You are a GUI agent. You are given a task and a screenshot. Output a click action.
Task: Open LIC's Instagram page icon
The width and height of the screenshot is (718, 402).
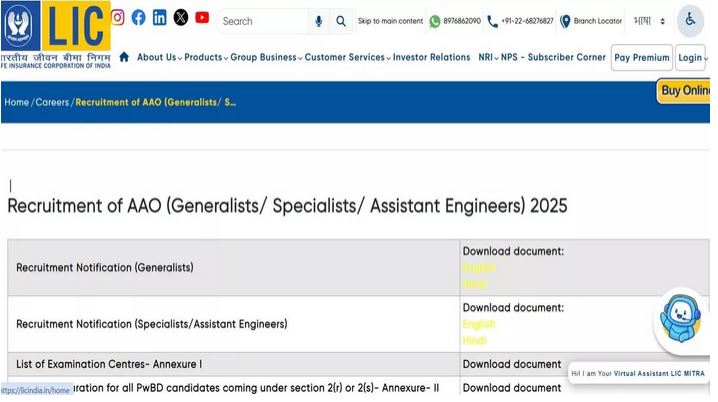117,17
